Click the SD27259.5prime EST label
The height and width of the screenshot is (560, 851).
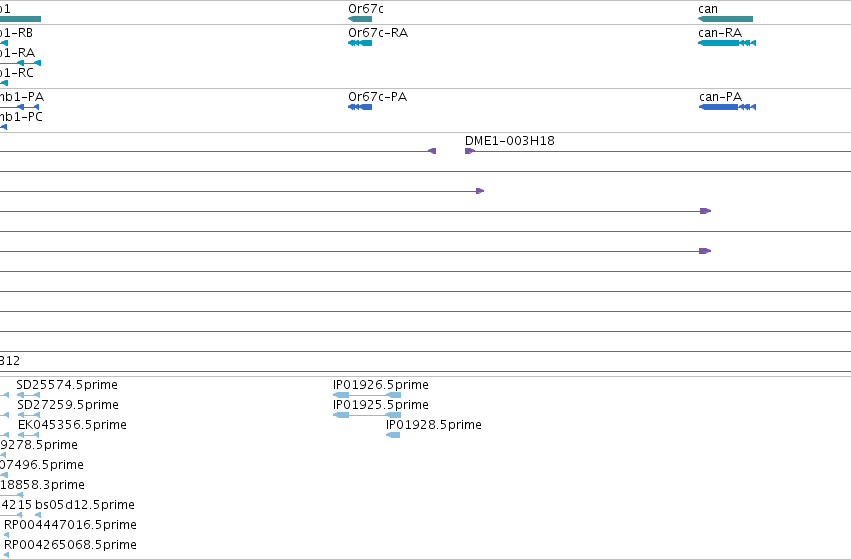[x=68, y=405]
